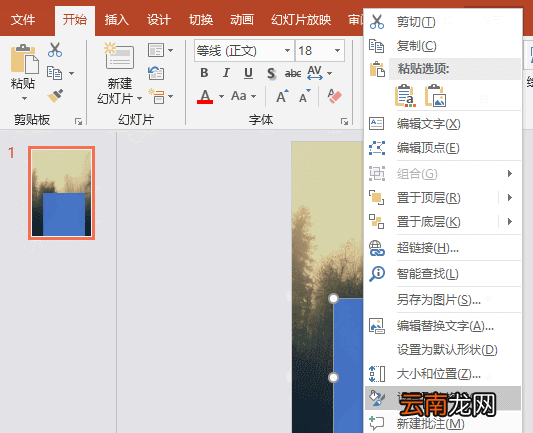Image resolution: width=533 pixels, height=433 pixels.
Task: Choose 编辑替换文字(A)... menu entry
Action: pyautogui.click(x=443, y=326)
